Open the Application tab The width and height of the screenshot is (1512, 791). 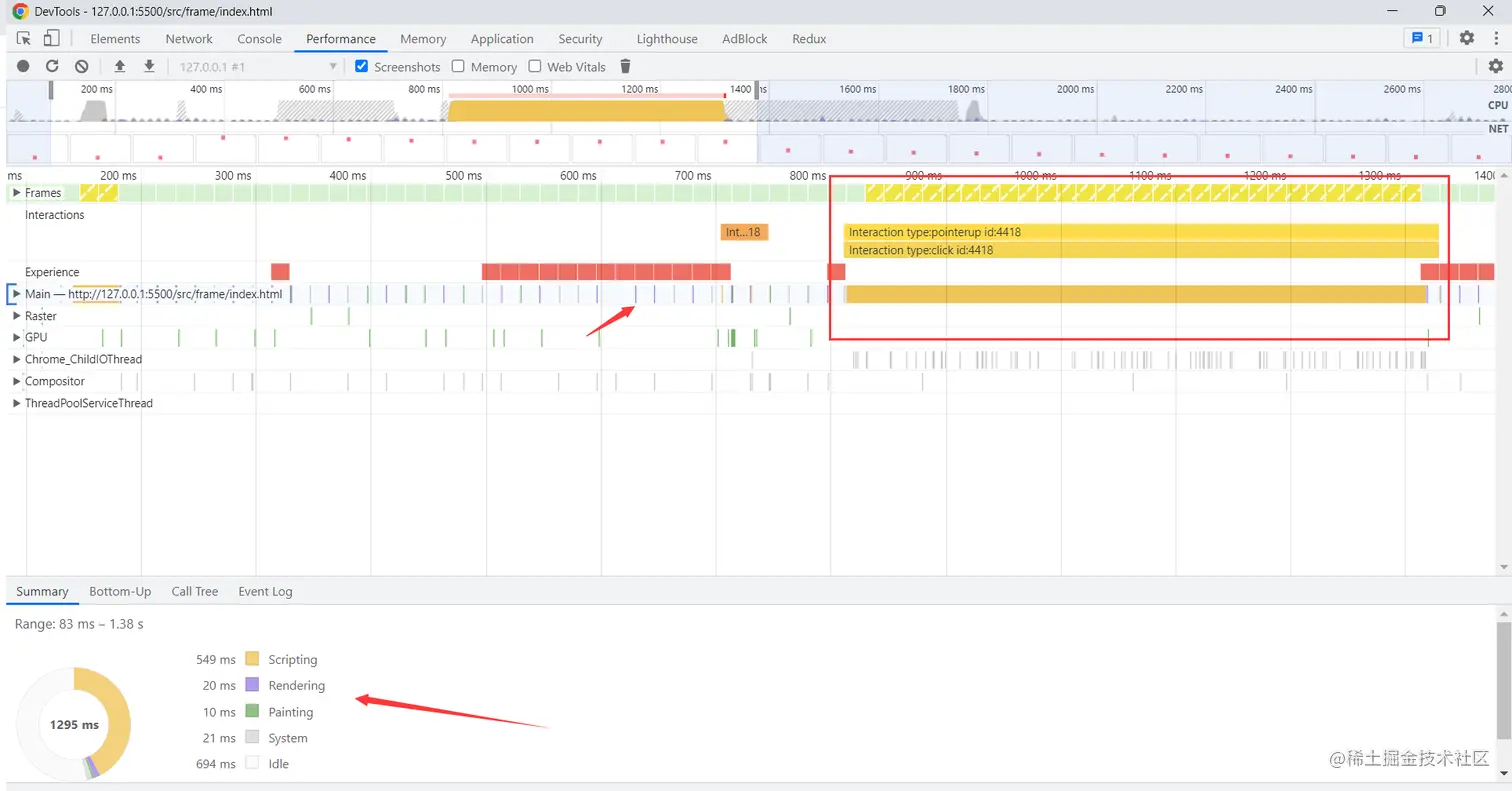(x=502, y=39)
